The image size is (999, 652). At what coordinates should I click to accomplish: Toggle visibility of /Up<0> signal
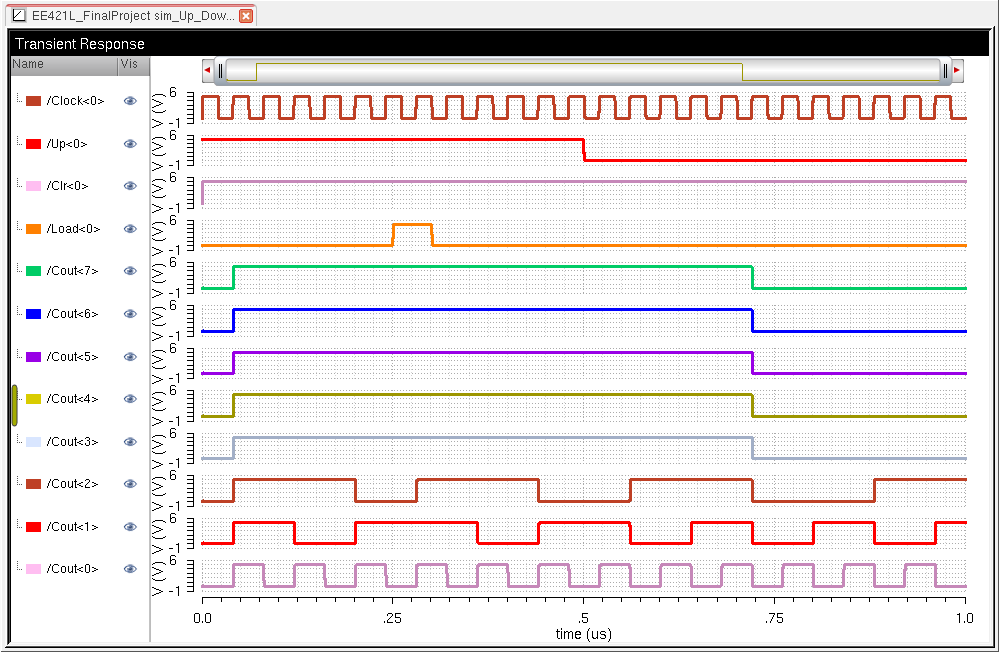(130, 144)
